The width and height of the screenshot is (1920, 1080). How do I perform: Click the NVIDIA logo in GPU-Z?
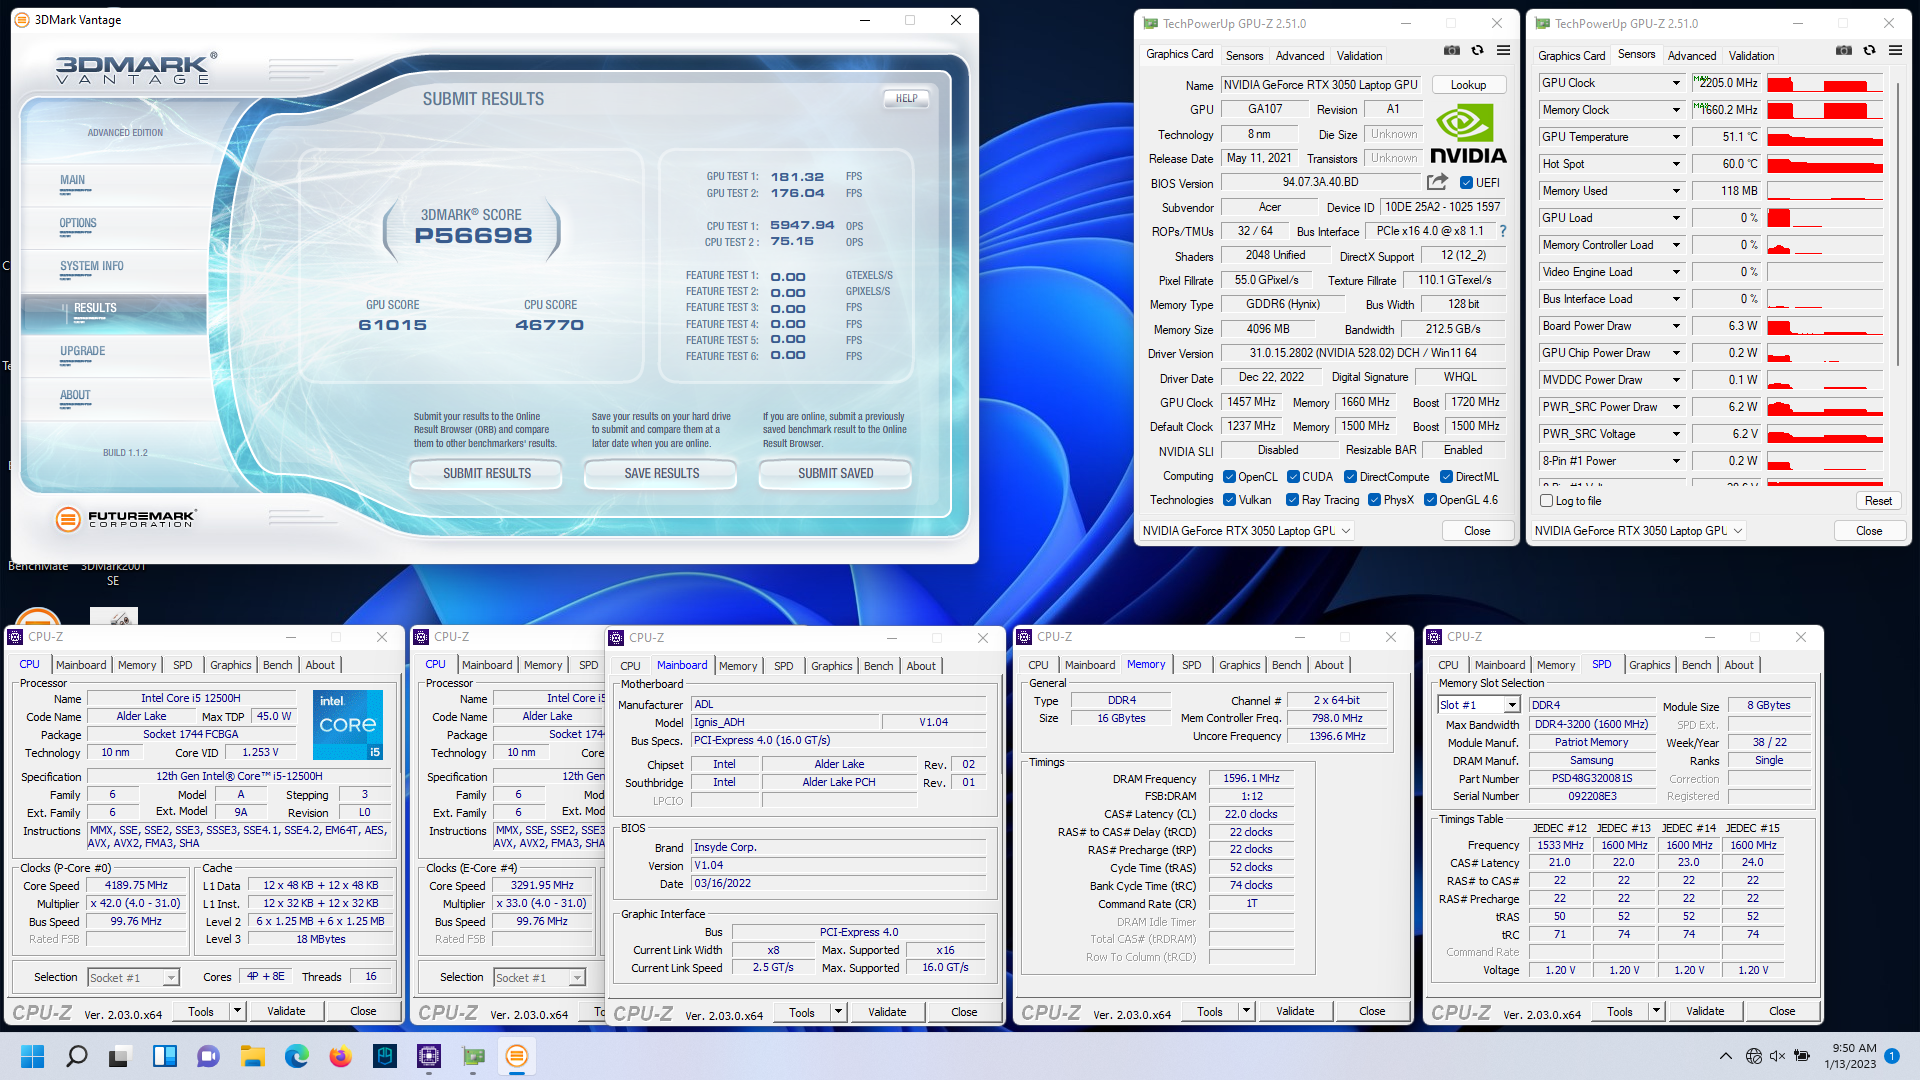[x=1468, y=136]
